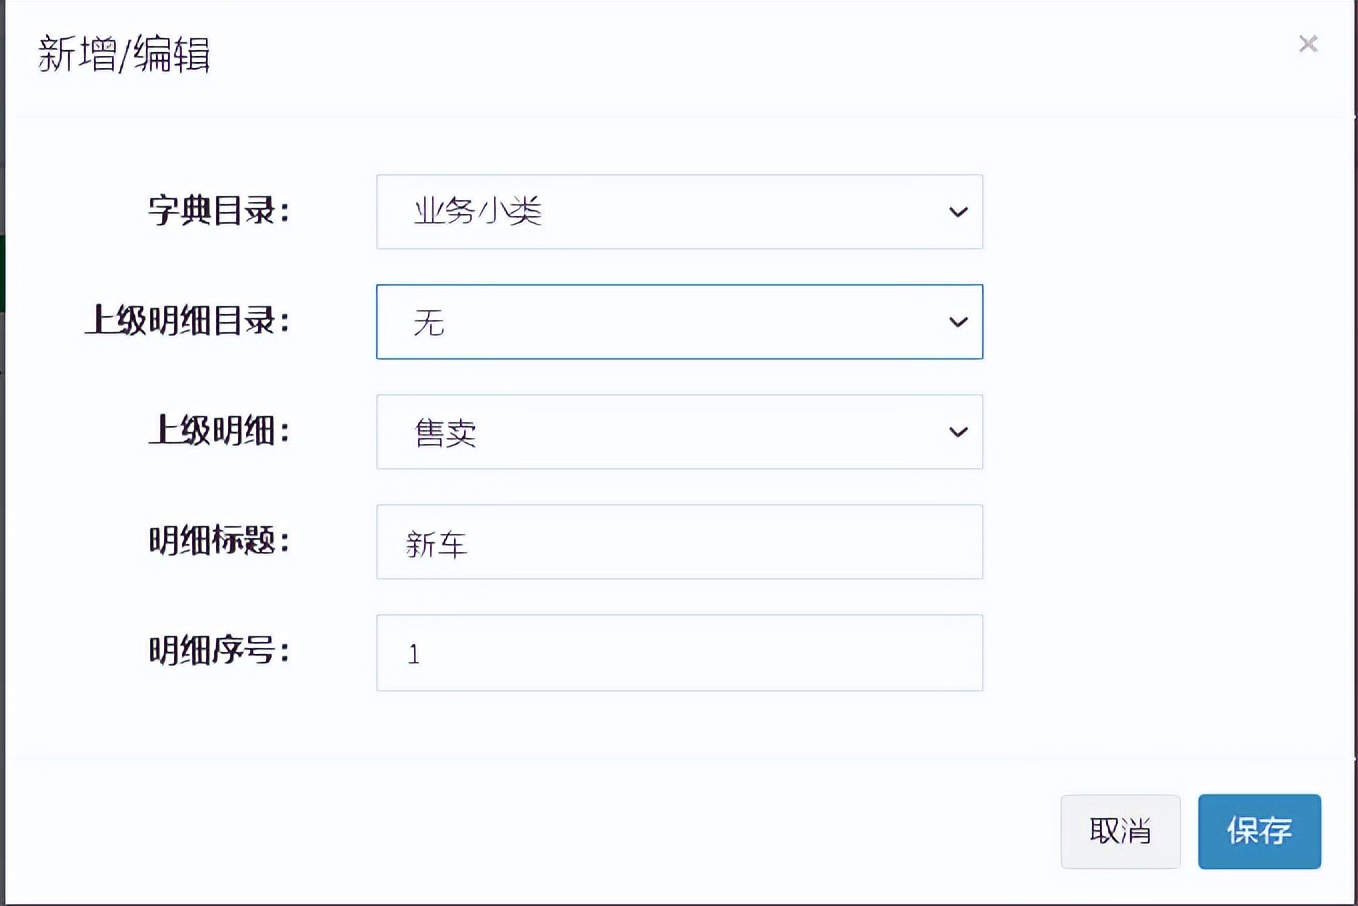Click the 明细标题 field label
The width and height of the screenshot is (1358, 906).
pos(218,541)
